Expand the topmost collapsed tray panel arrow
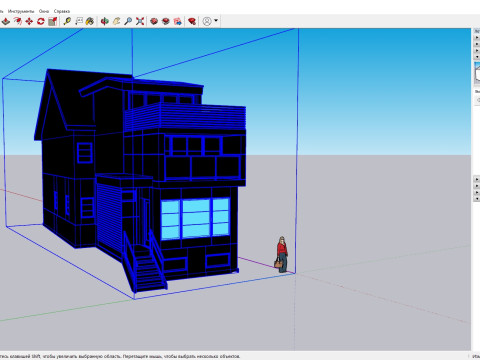 477,38
